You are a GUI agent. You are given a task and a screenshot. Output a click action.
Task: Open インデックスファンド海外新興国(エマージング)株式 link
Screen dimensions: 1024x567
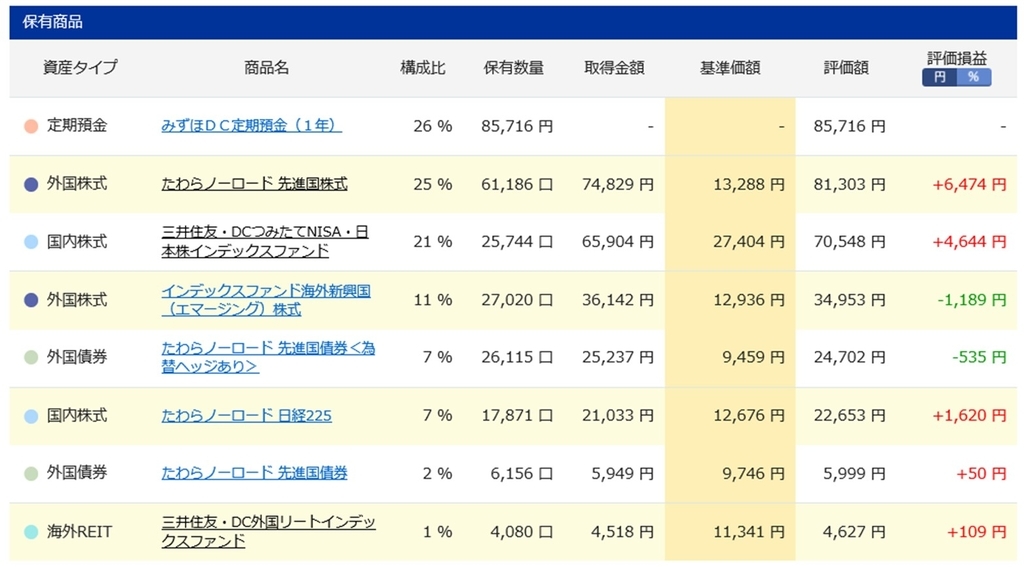[x=266, y=300]
